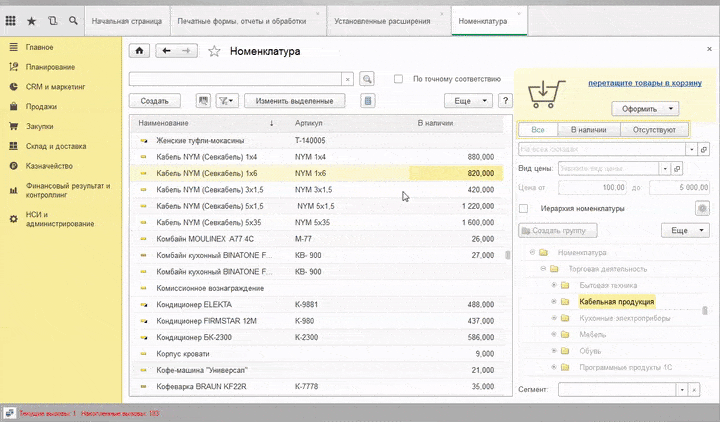Open Казначейство section in sidebar
This screenshot has height=422, width=720.
(x=49, y=166)
